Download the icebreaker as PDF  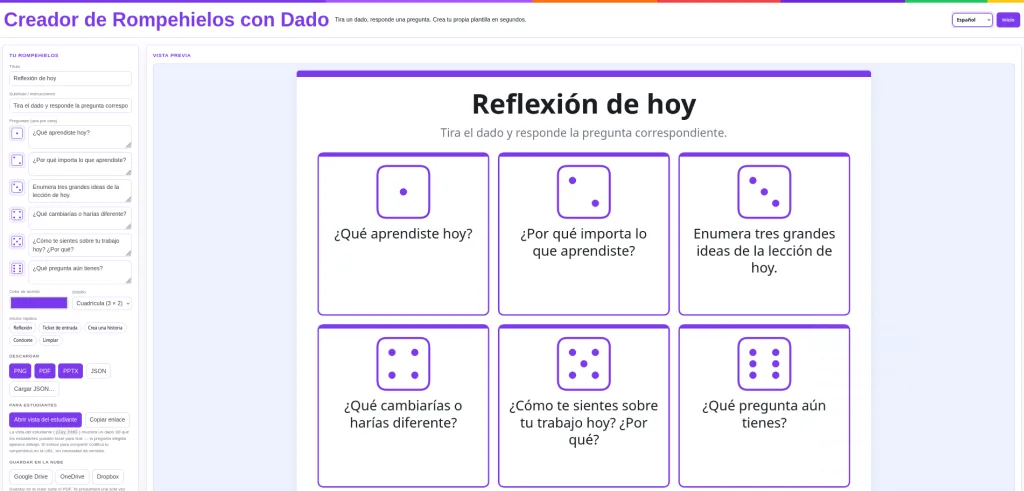click(44, 371)
